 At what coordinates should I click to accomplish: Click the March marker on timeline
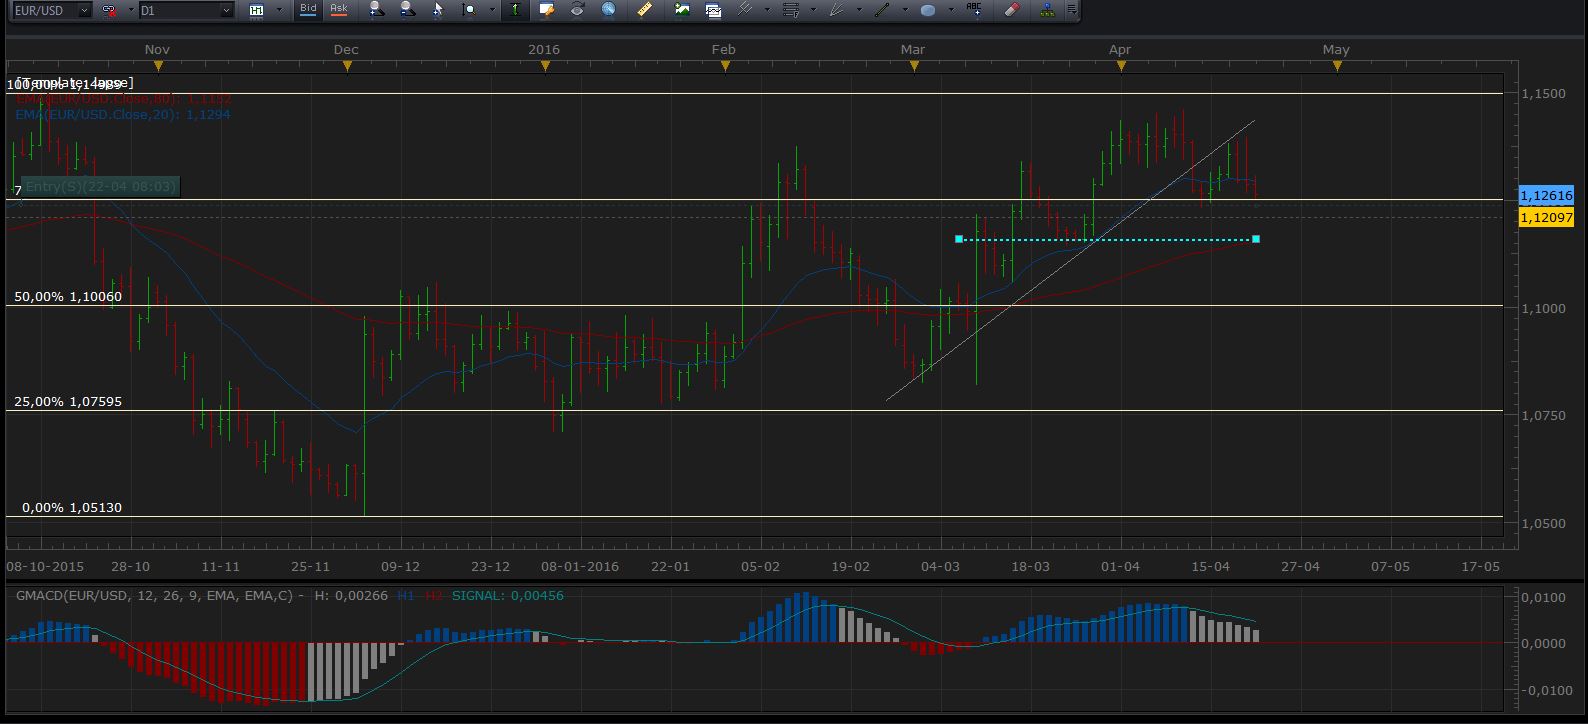(914, 66)
